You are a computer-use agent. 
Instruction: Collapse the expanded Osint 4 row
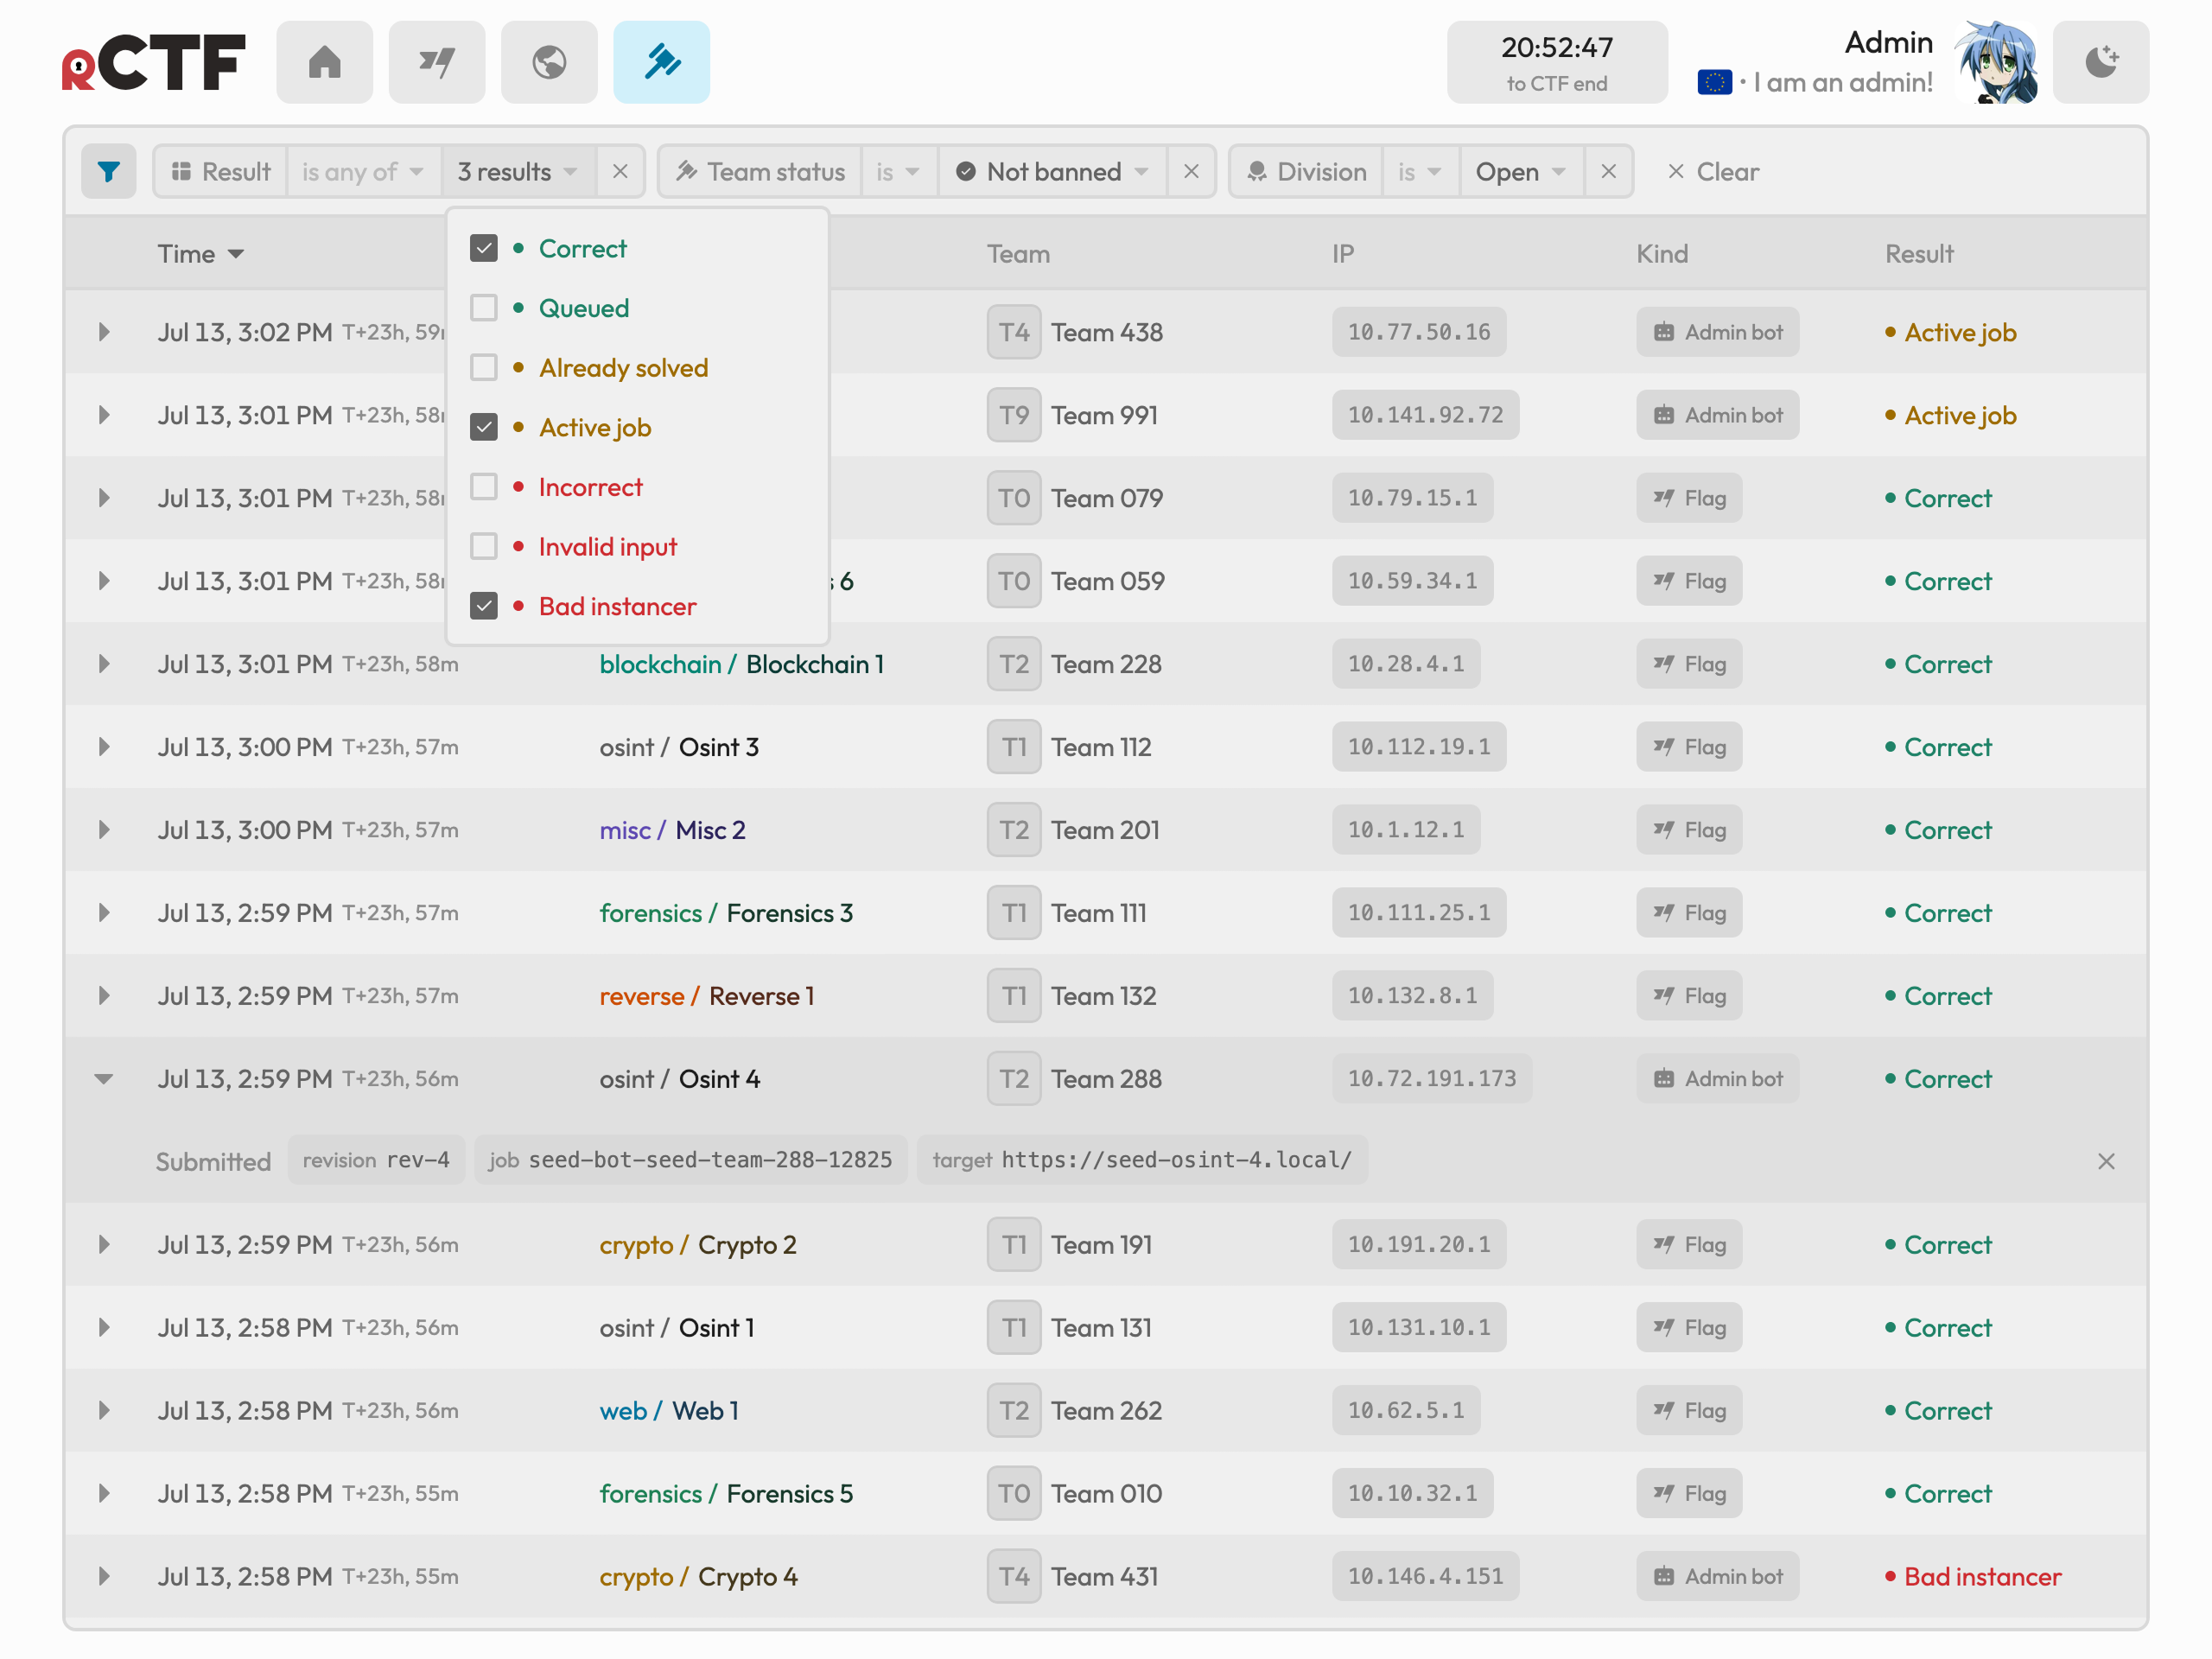(x=103, y=1079)
